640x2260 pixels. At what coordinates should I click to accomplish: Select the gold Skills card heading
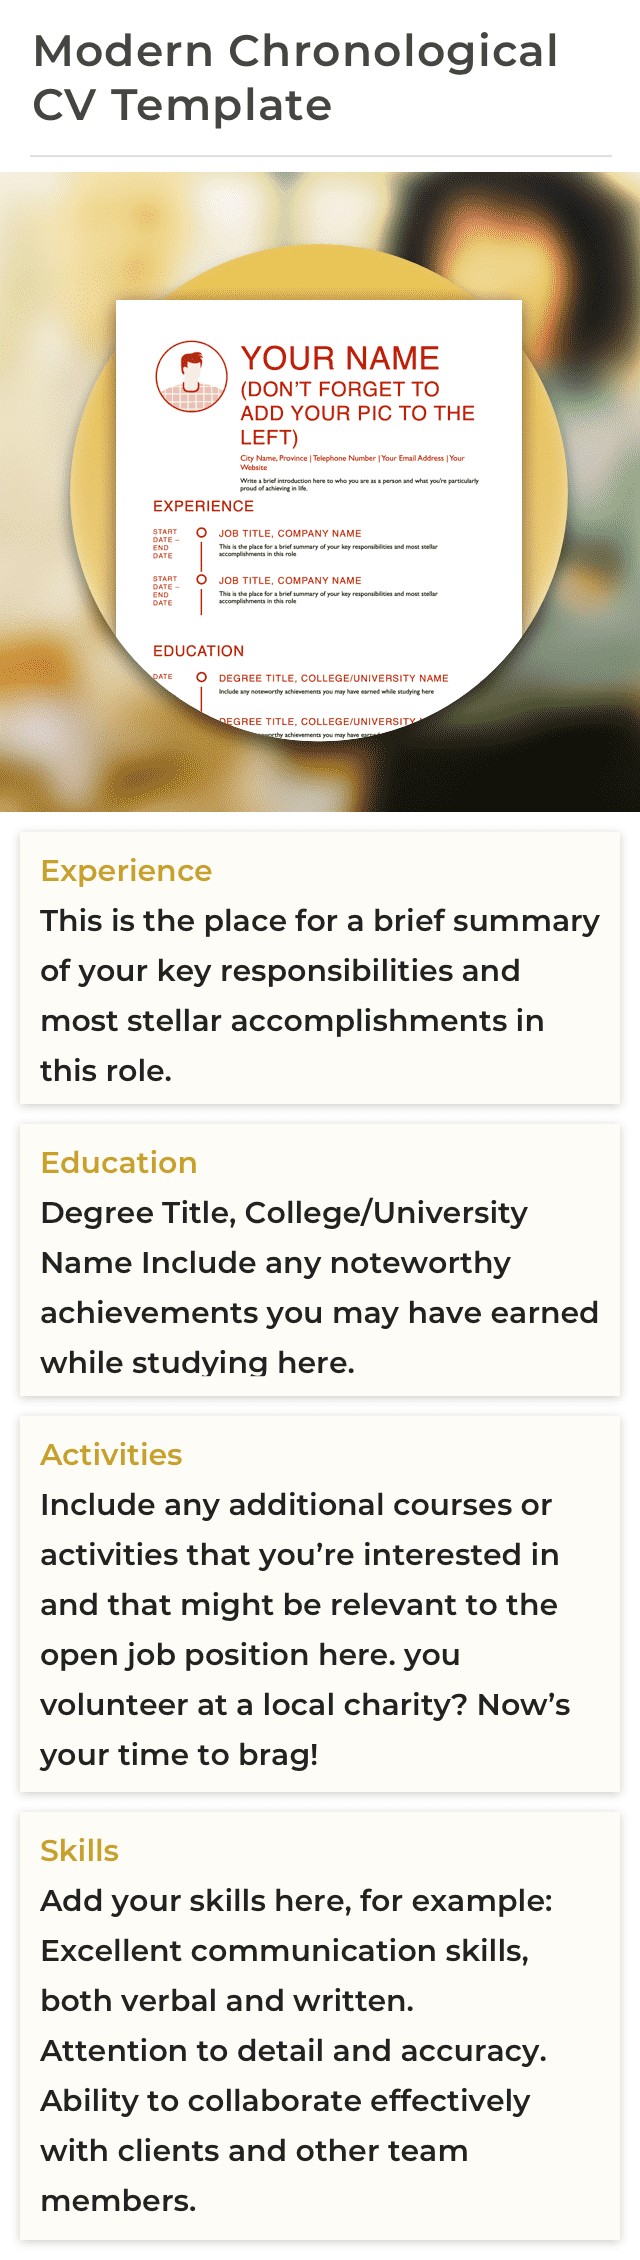click(79, 1851)
